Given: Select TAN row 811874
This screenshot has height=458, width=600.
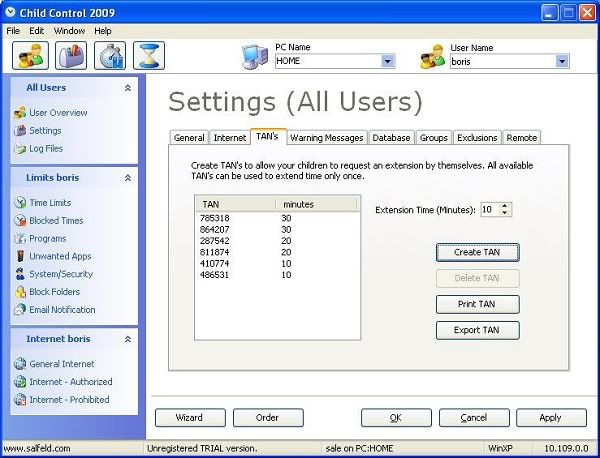Looking at the screenshot, I should tap(277, 253).
